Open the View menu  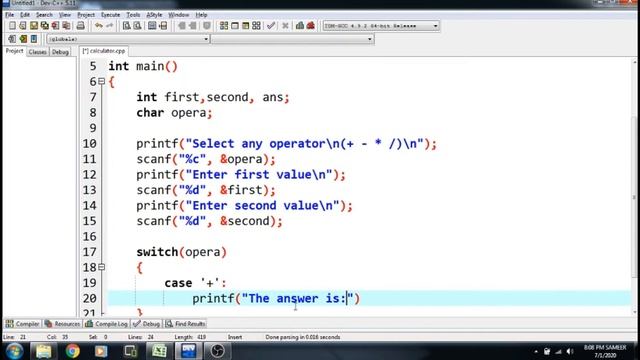[64, 15]
